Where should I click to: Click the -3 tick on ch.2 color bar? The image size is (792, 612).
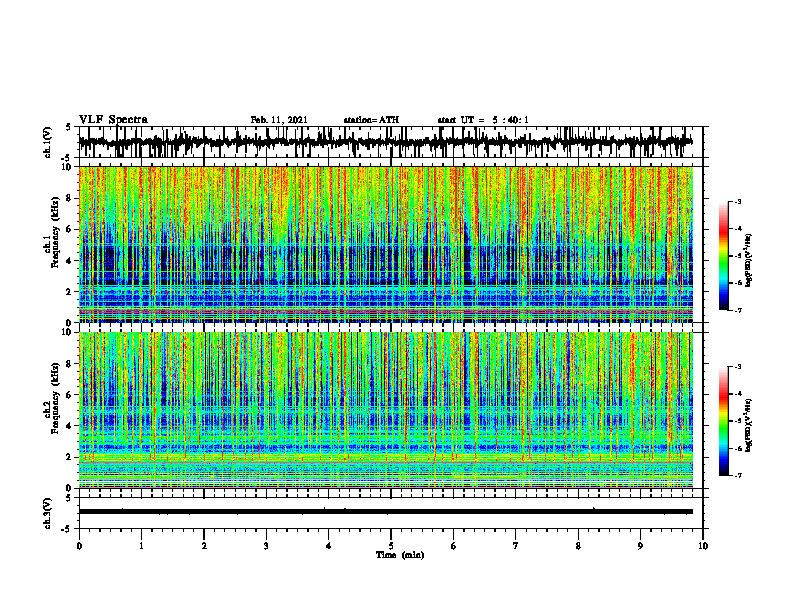click(738, 367)
